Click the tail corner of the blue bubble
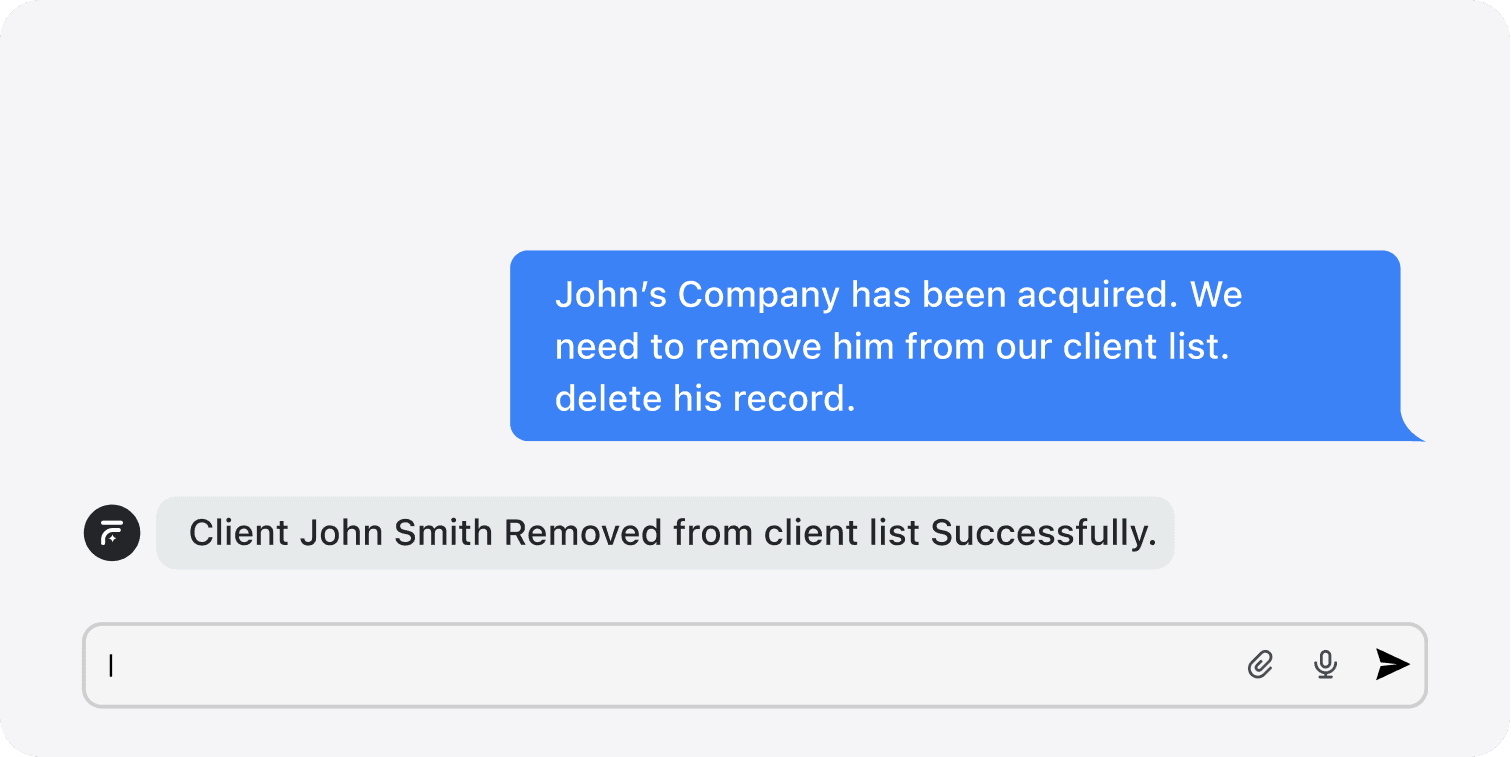Viewport: 1511px width, 757px height. 1413,431
